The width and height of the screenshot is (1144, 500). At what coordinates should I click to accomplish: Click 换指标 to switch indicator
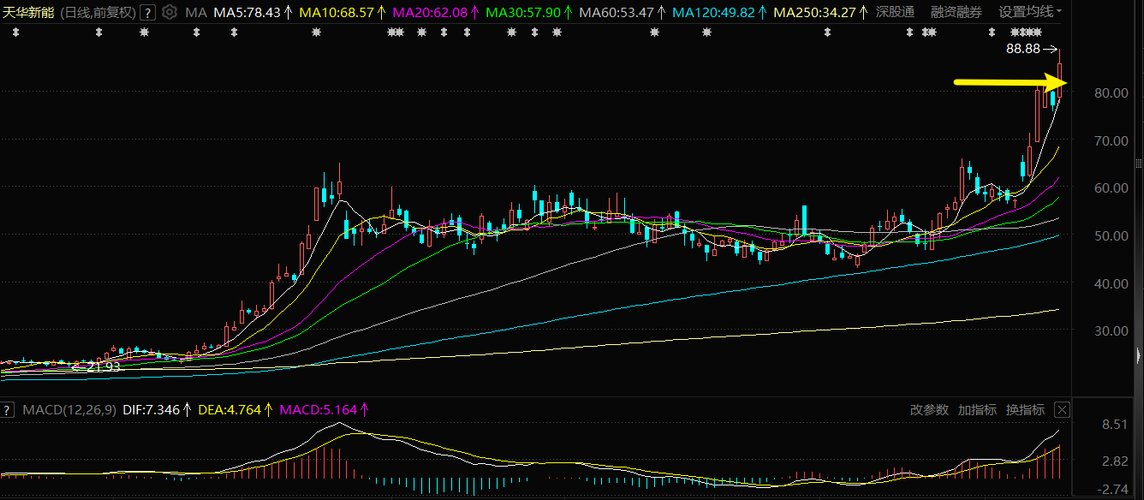tap(1025, 409)
